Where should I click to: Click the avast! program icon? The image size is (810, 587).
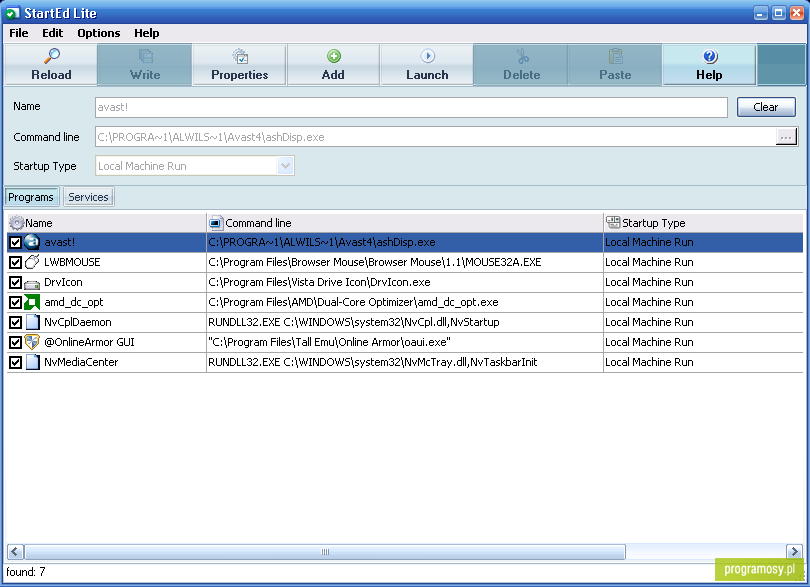32,242
